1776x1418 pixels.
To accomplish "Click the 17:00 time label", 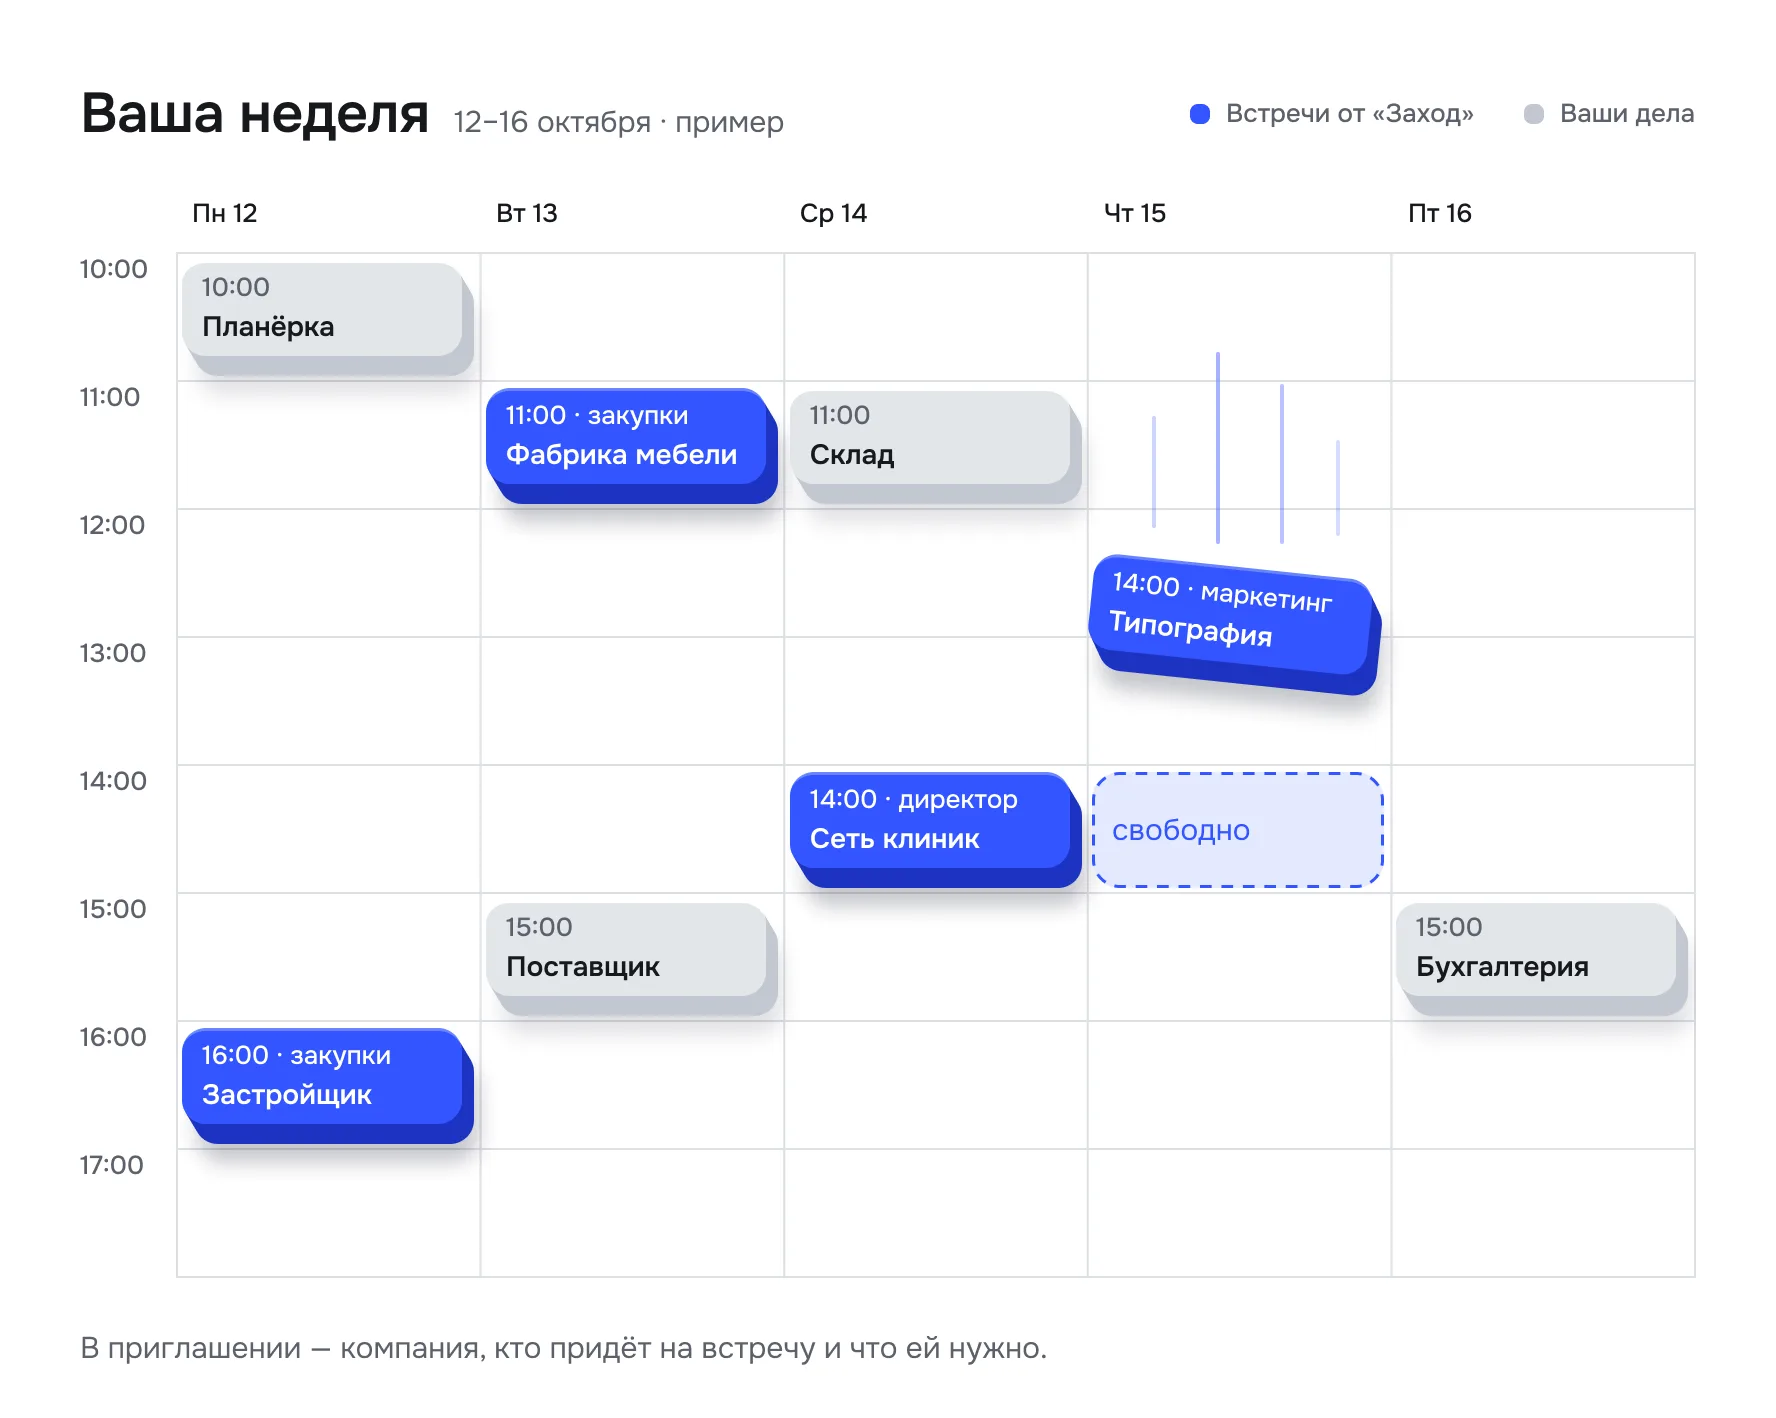I will tap(111, 1165).
